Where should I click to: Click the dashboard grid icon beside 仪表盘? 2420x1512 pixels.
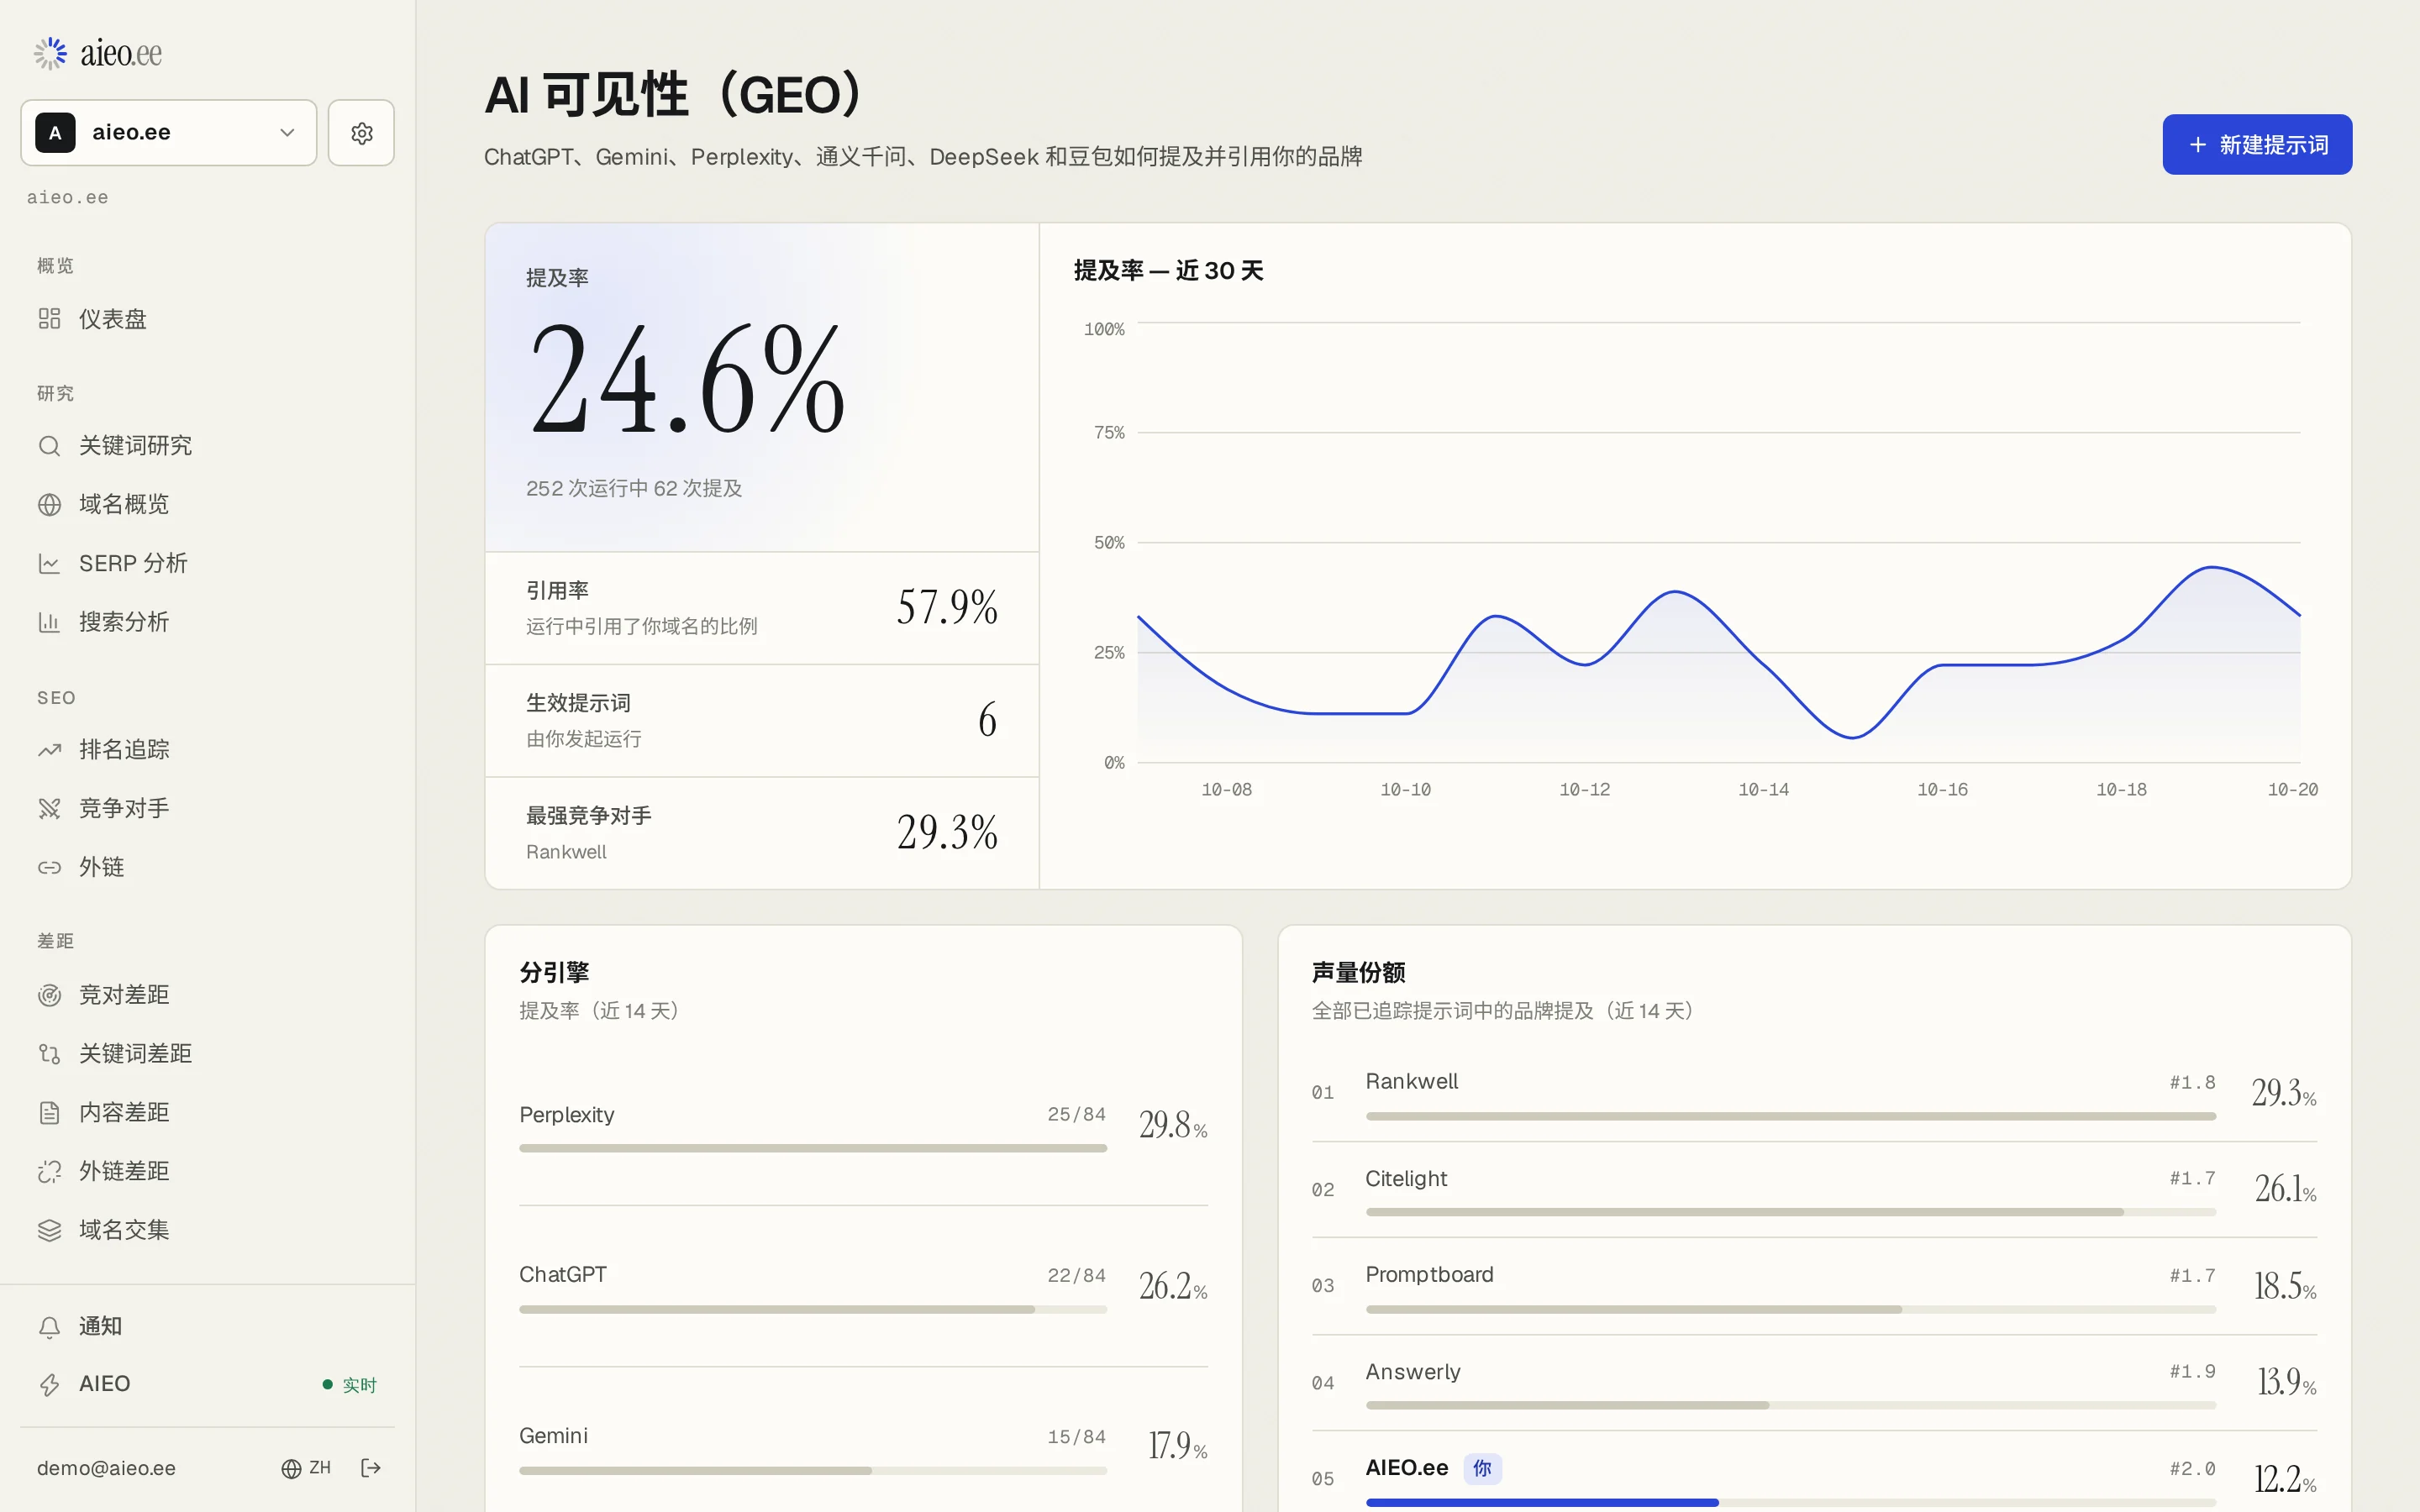click(x=49, y=318)
